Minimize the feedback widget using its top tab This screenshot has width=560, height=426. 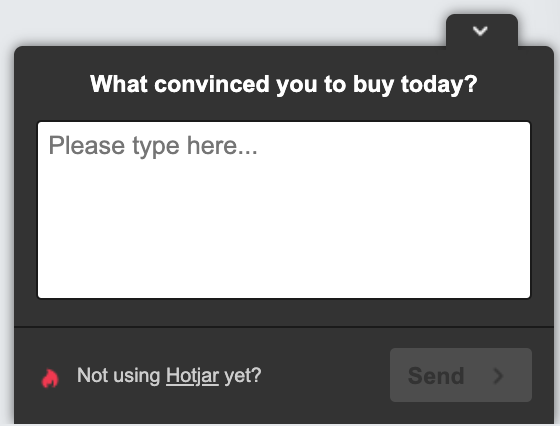click(x=482, y=30)
